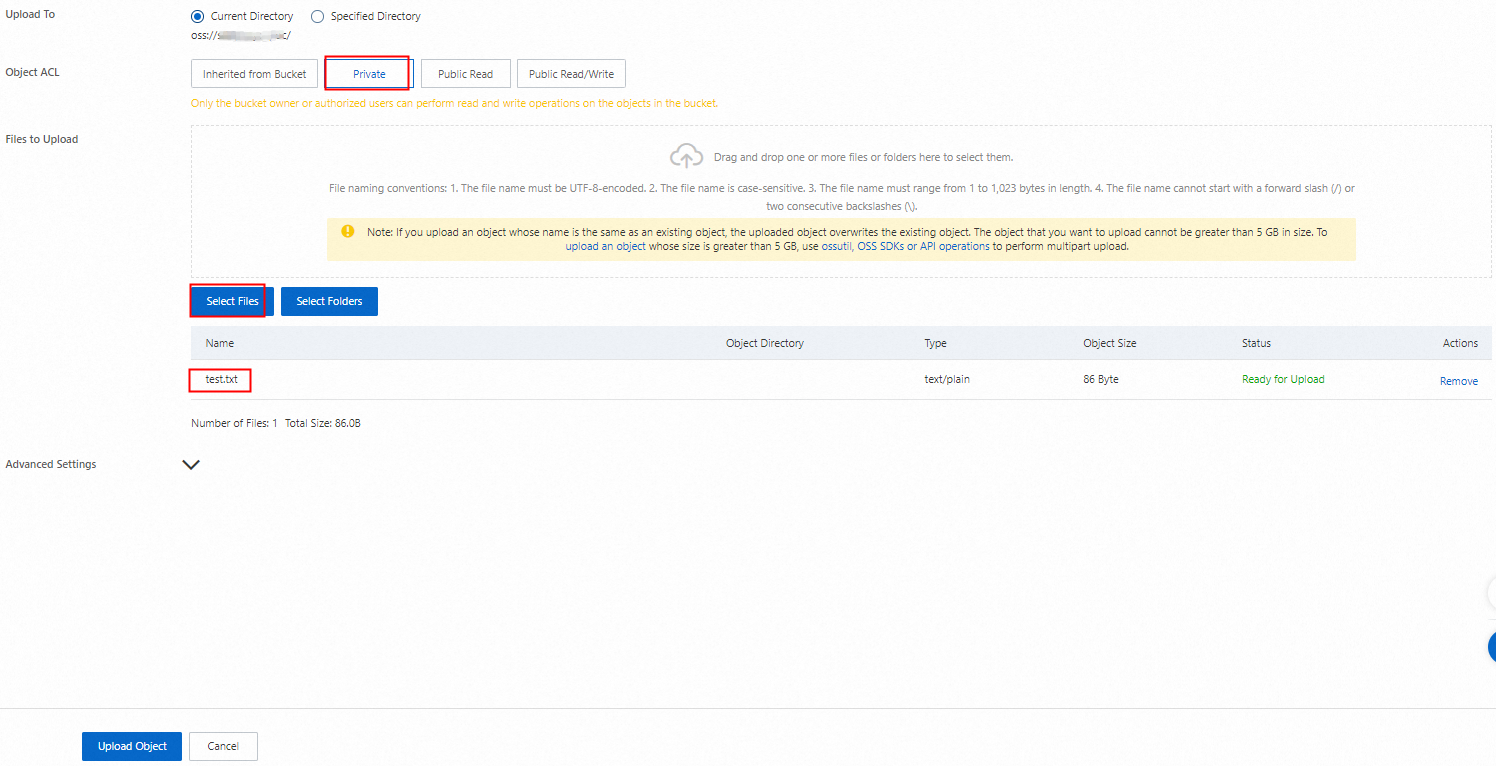Click the cloud upload icon in drop zone
Viewport: 1496px width, 766px height.
[x=686, y=156]
